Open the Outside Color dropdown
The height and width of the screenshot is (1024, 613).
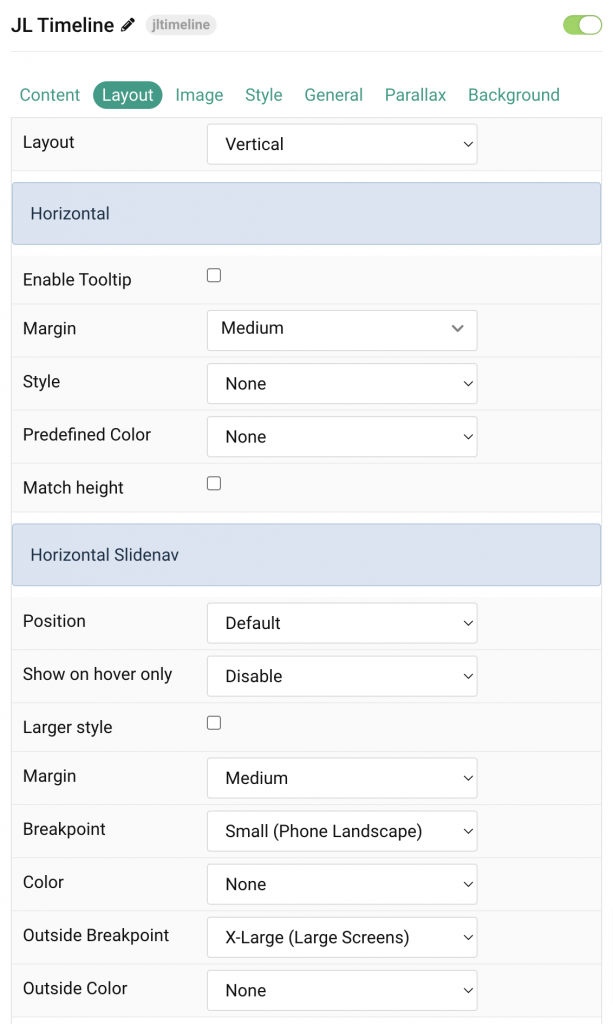[341, 990]
